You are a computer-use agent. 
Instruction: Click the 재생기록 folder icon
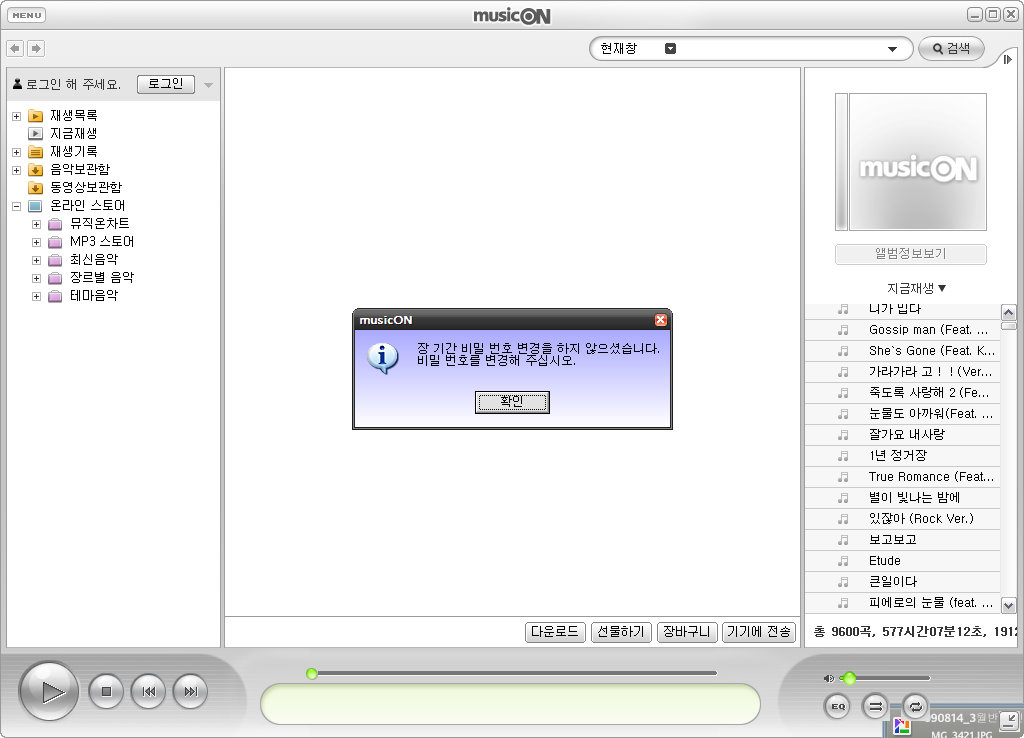pyautogui.click(x=36, y=152)
